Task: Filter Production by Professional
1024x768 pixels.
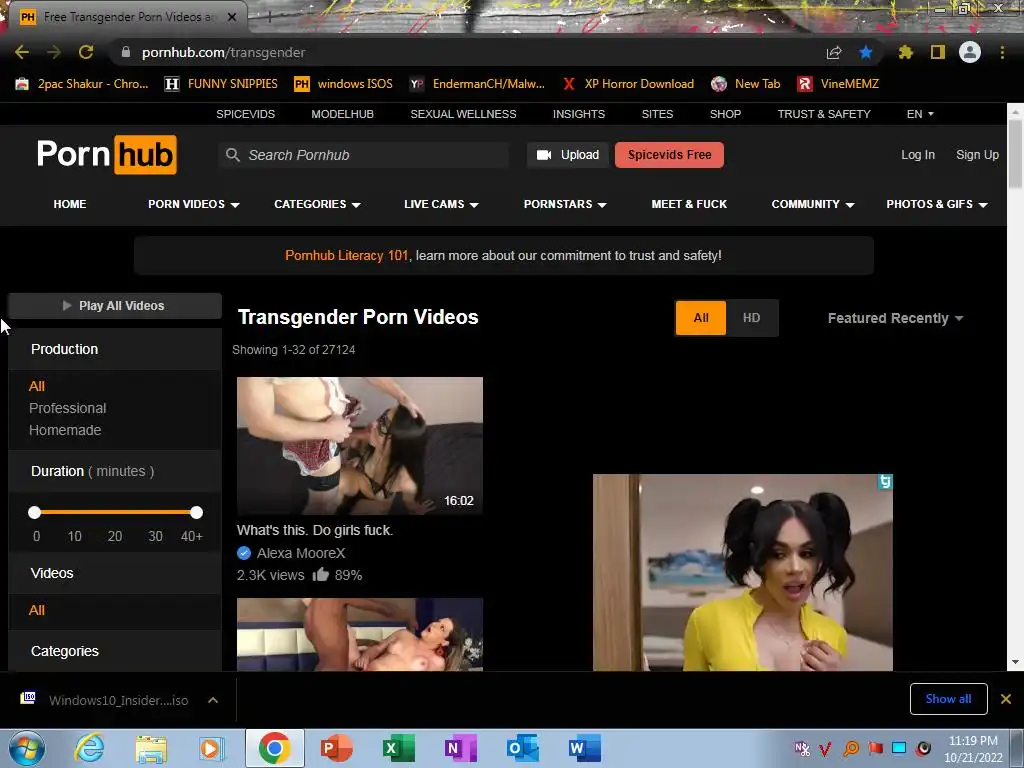Action: [x=67, y=408]
